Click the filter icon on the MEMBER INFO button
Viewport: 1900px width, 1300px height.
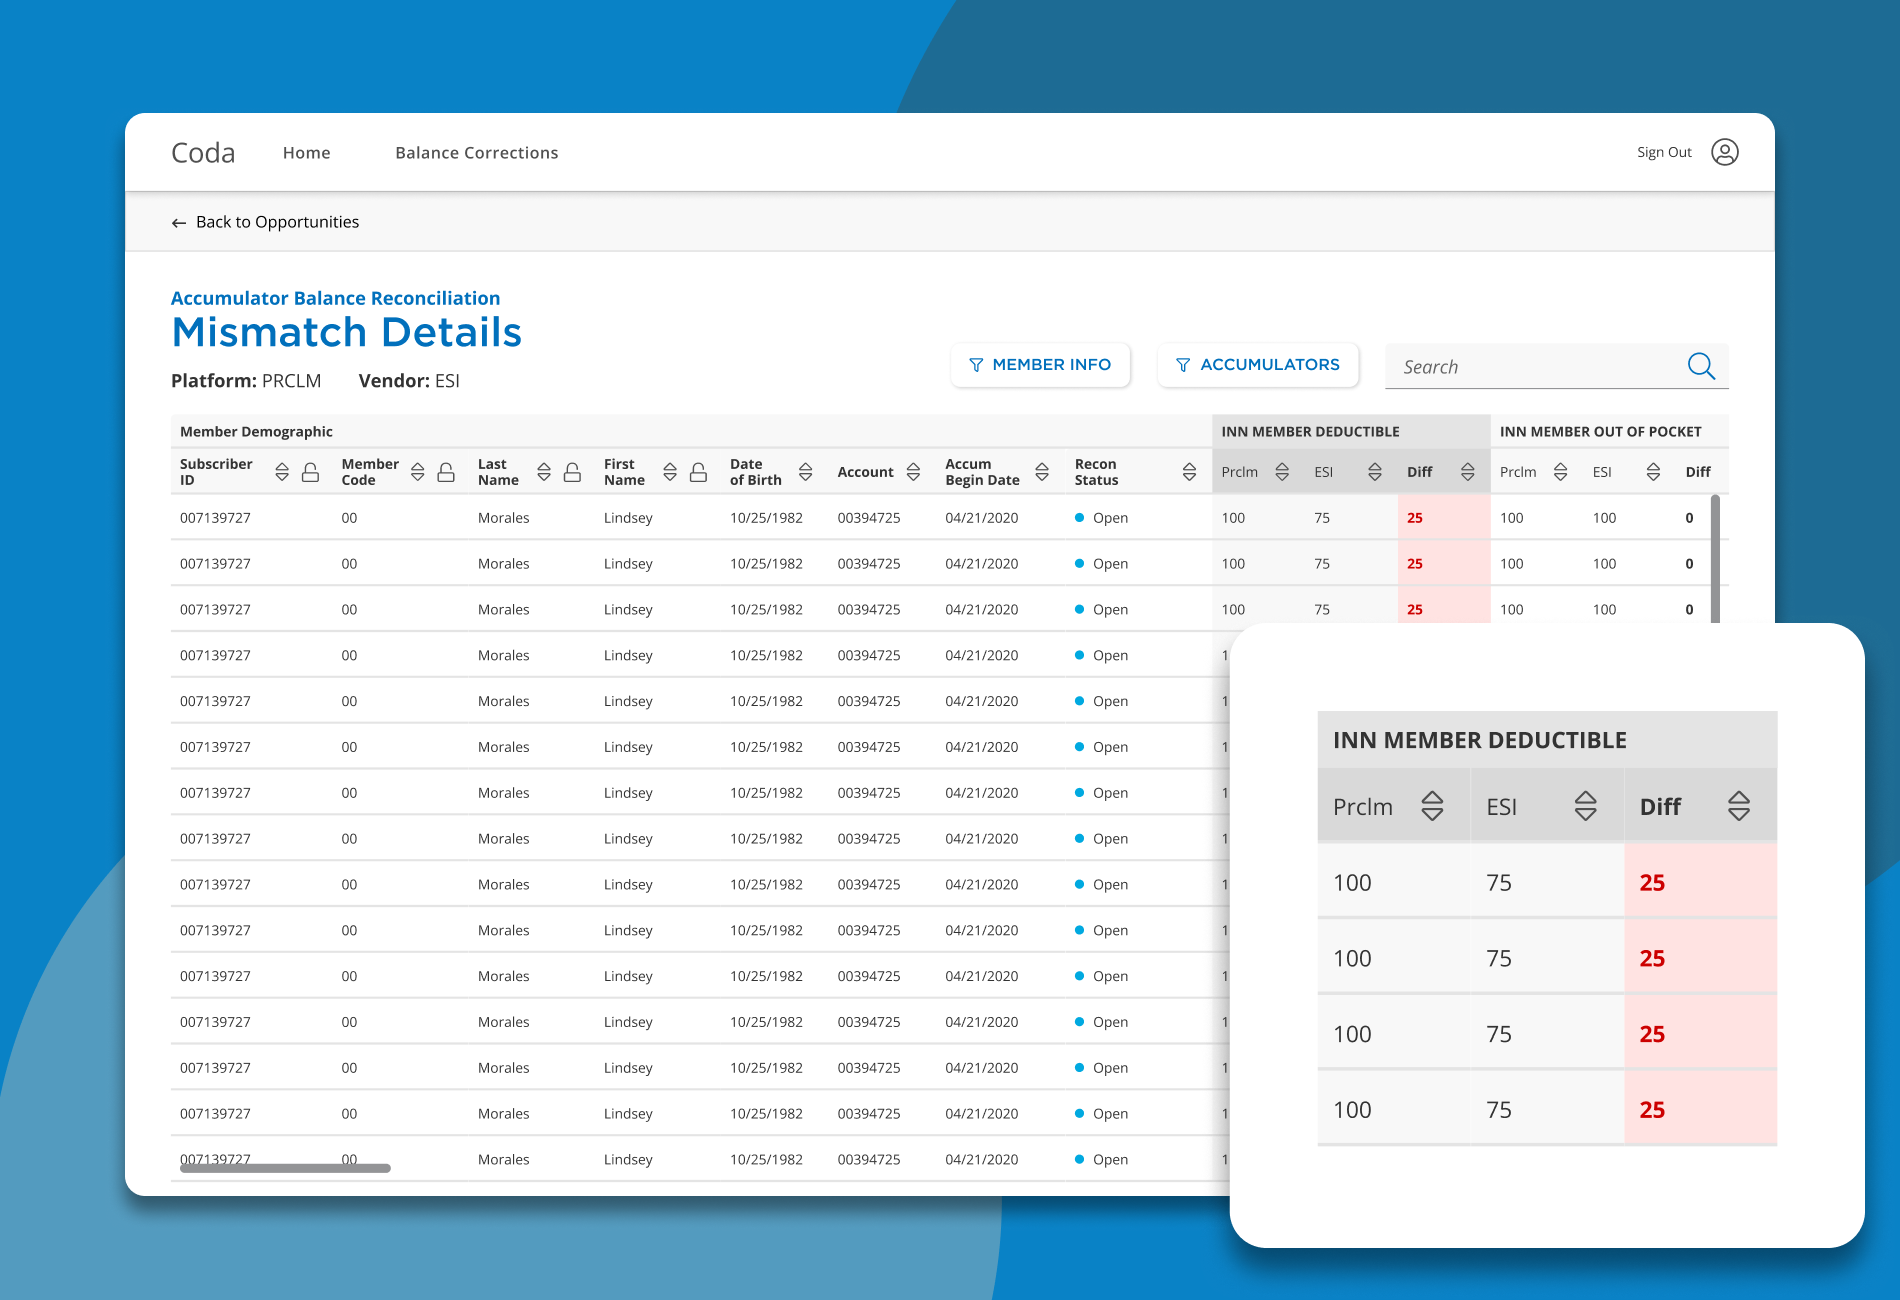976,365
